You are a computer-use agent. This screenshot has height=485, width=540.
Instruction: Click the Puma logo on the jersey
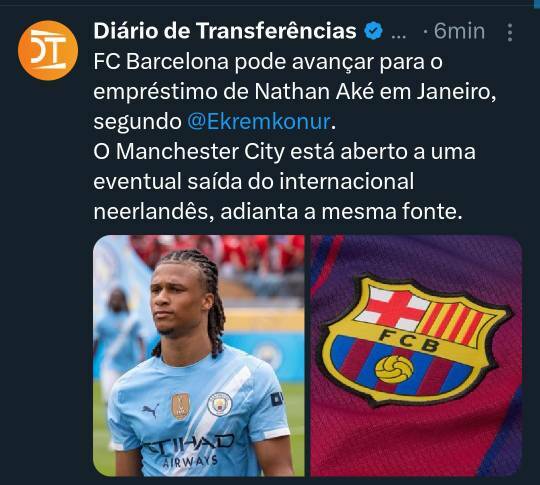click(x=150, y=410)
